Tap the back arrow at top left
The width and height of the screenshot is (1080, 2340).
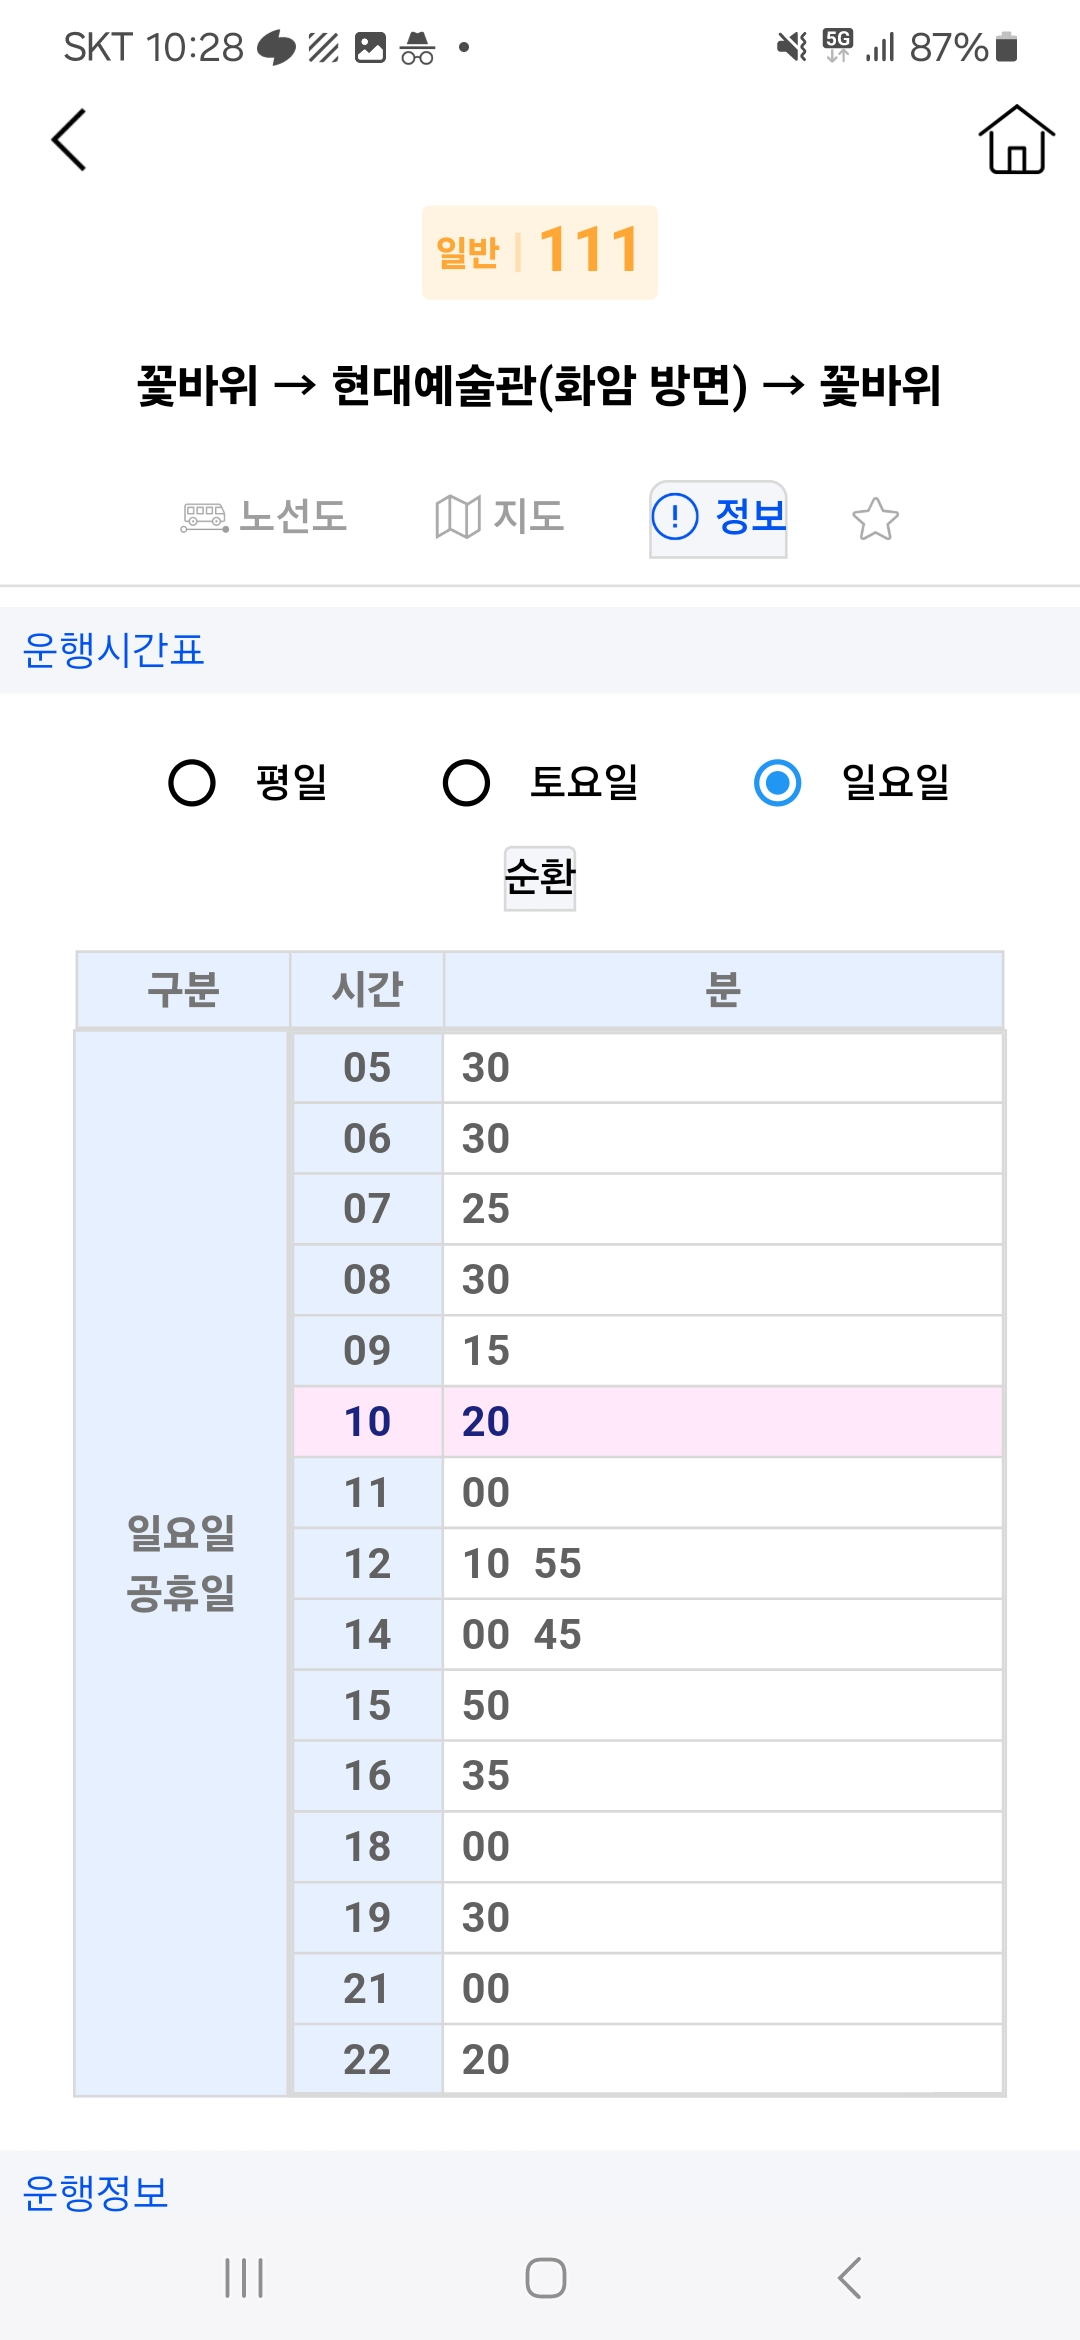click(69, 140)
